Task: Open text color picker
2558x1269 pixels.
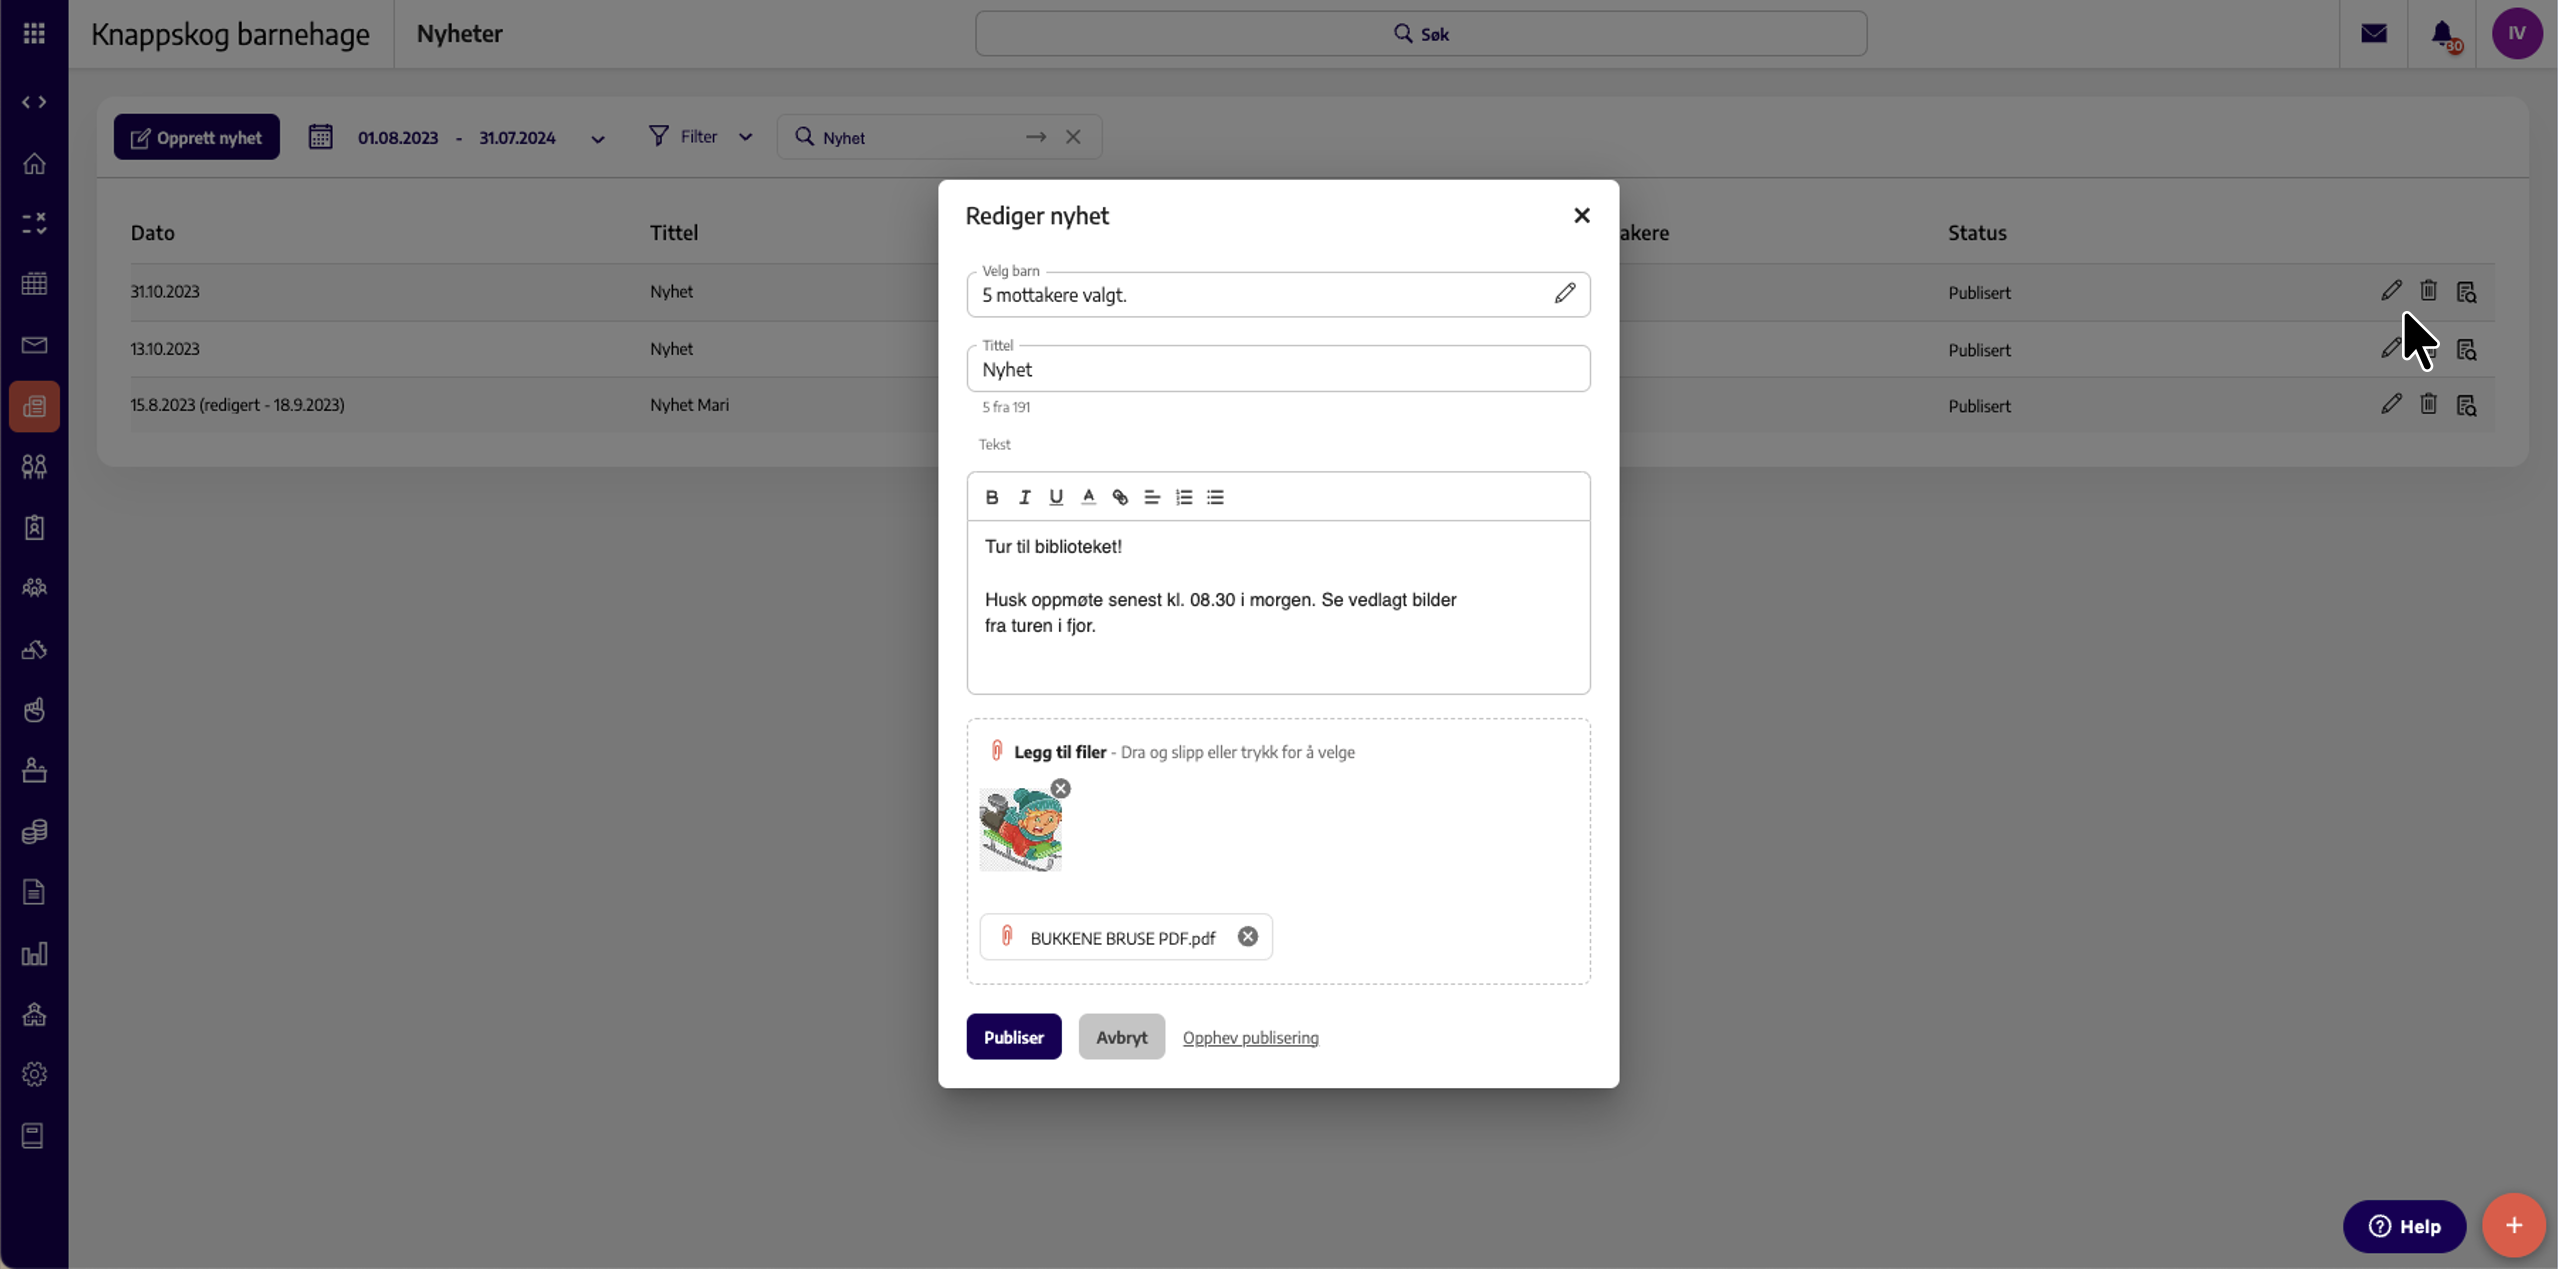Action: (1088, 497)
